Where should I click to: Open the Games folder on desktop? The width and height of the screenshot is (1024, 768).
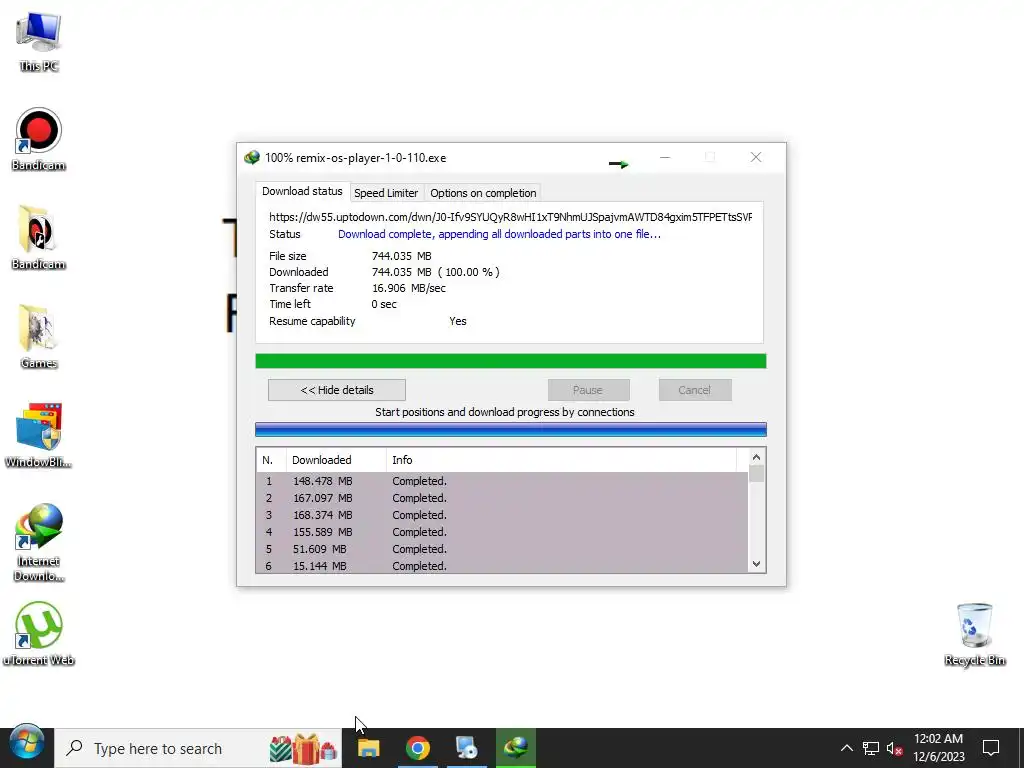click(x=39, y=337)
